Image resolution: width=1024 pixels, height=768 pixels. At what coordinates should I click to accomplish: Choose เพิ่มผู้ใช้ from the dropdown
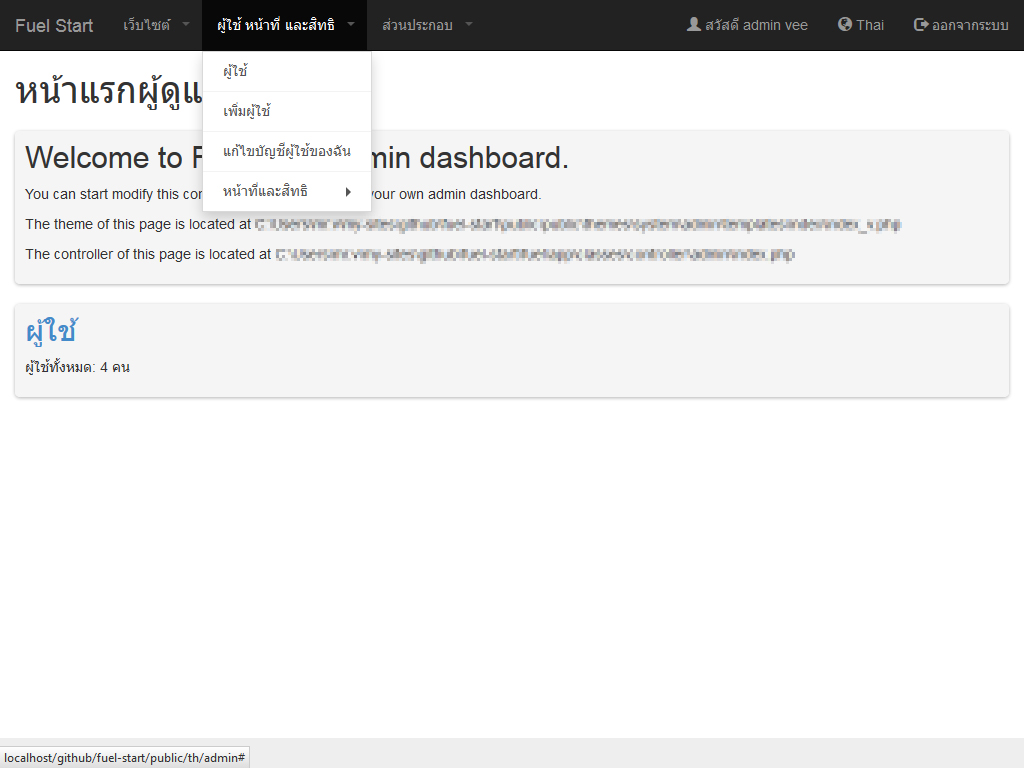[247, 111]
